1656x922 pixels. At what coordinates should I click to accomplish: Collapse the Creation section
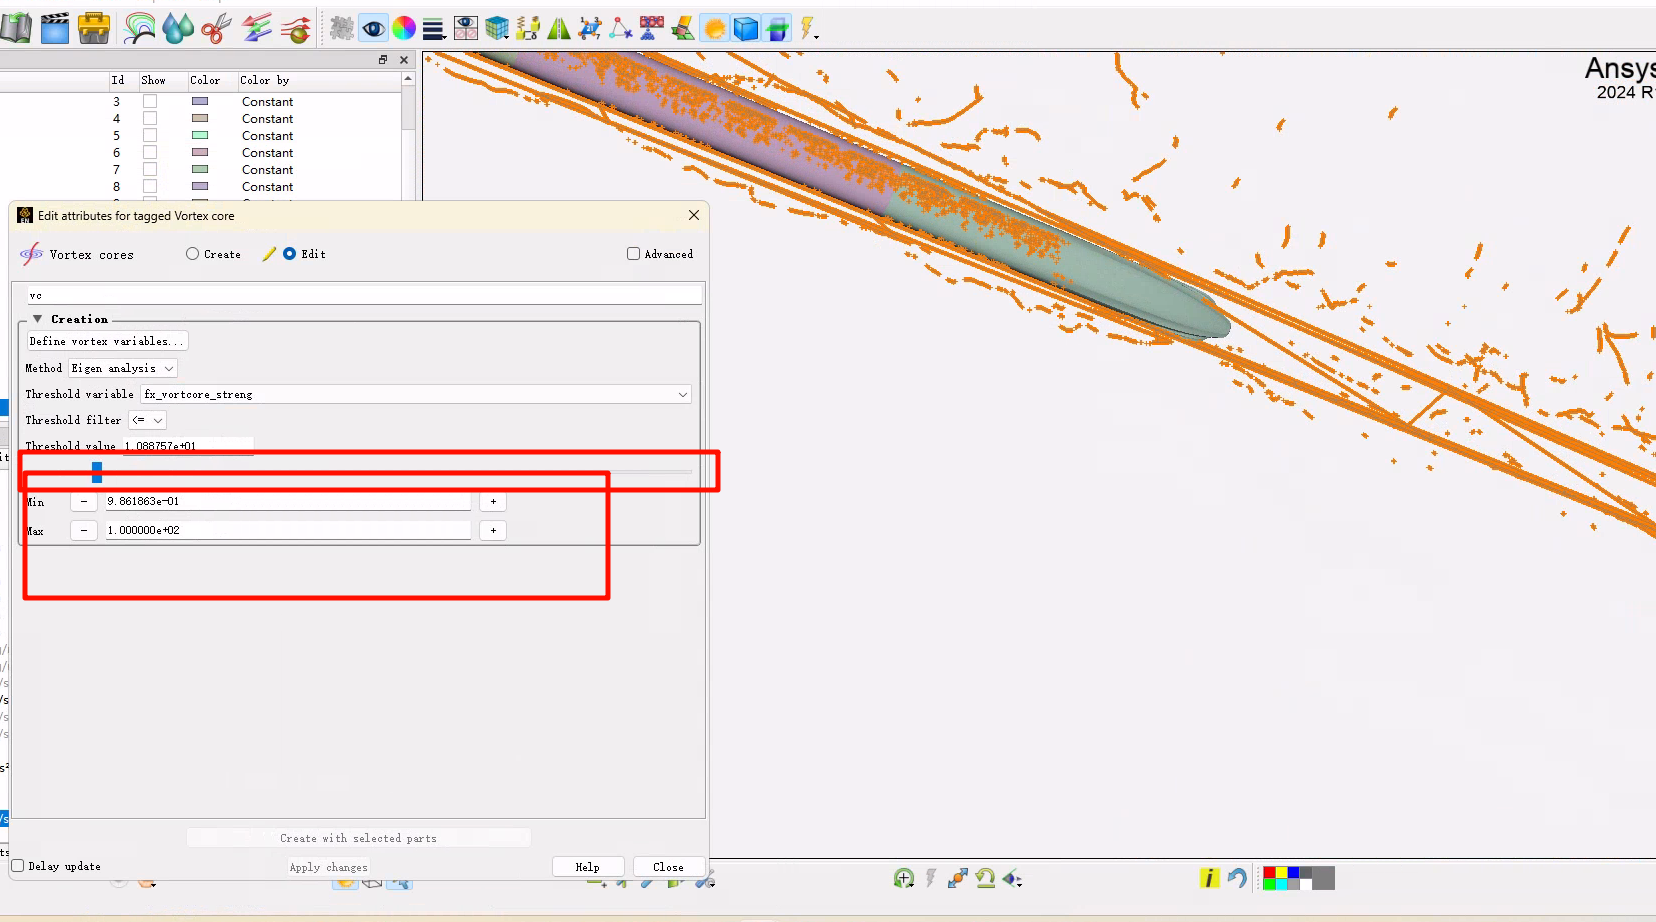[38, 319]
